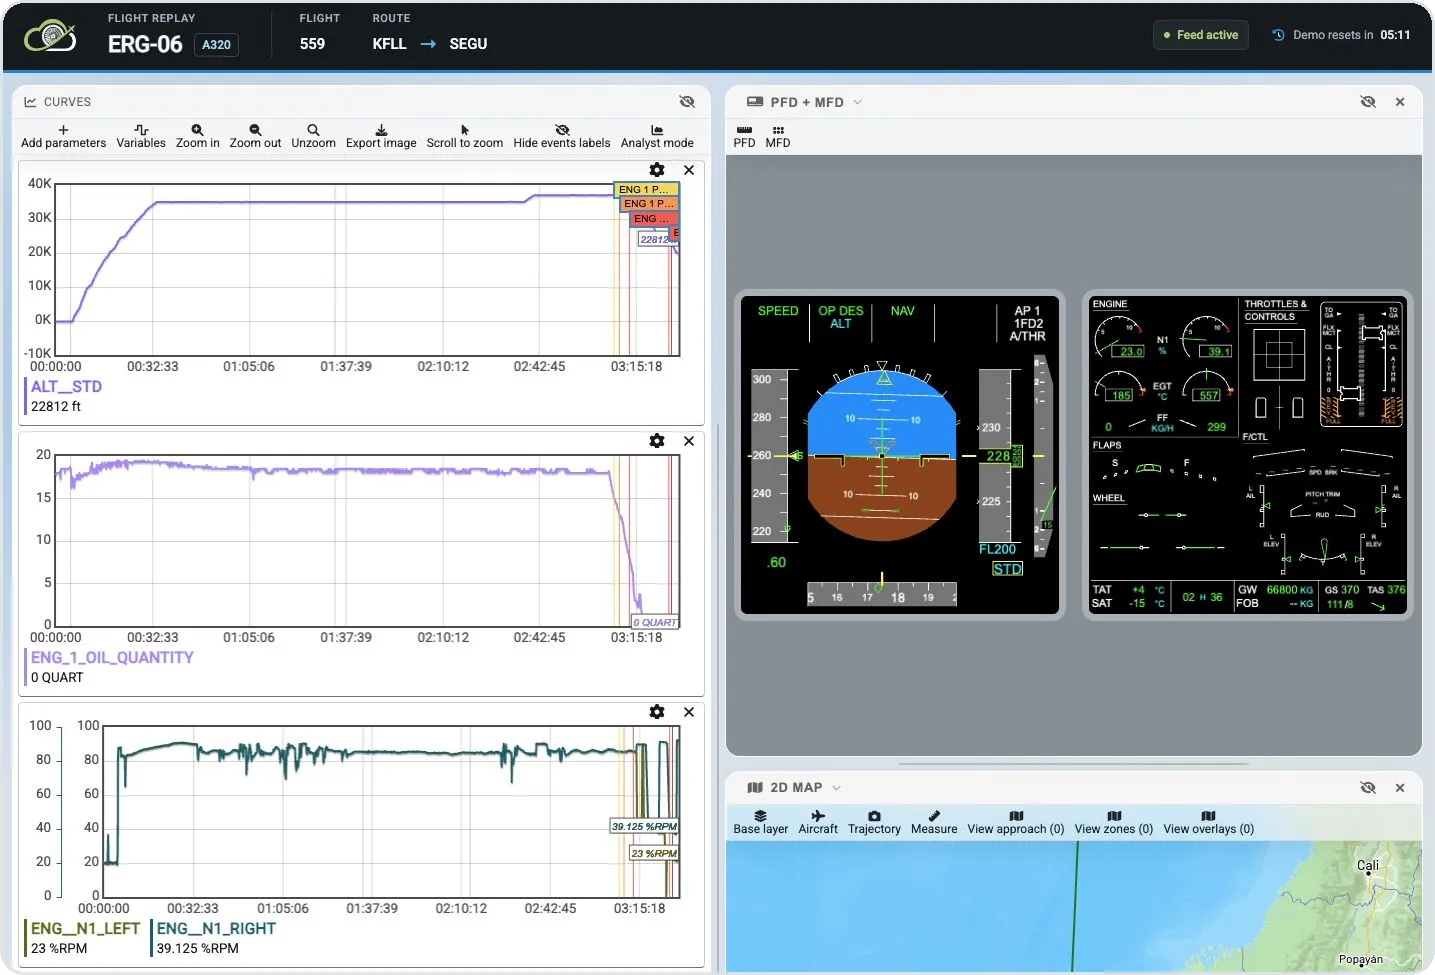The width and height of the screenshot is (1435, 975).
Task: Export image of the curves
Action: (x=381, y=137)
